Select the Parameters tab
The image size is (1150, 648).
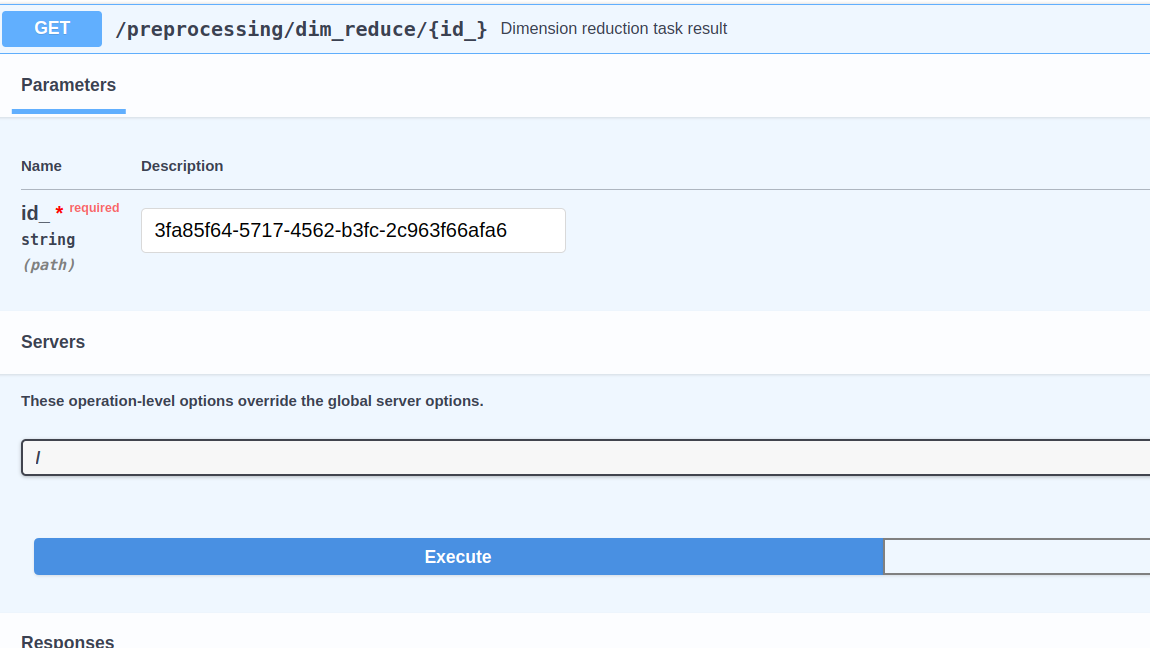(68, 85)
